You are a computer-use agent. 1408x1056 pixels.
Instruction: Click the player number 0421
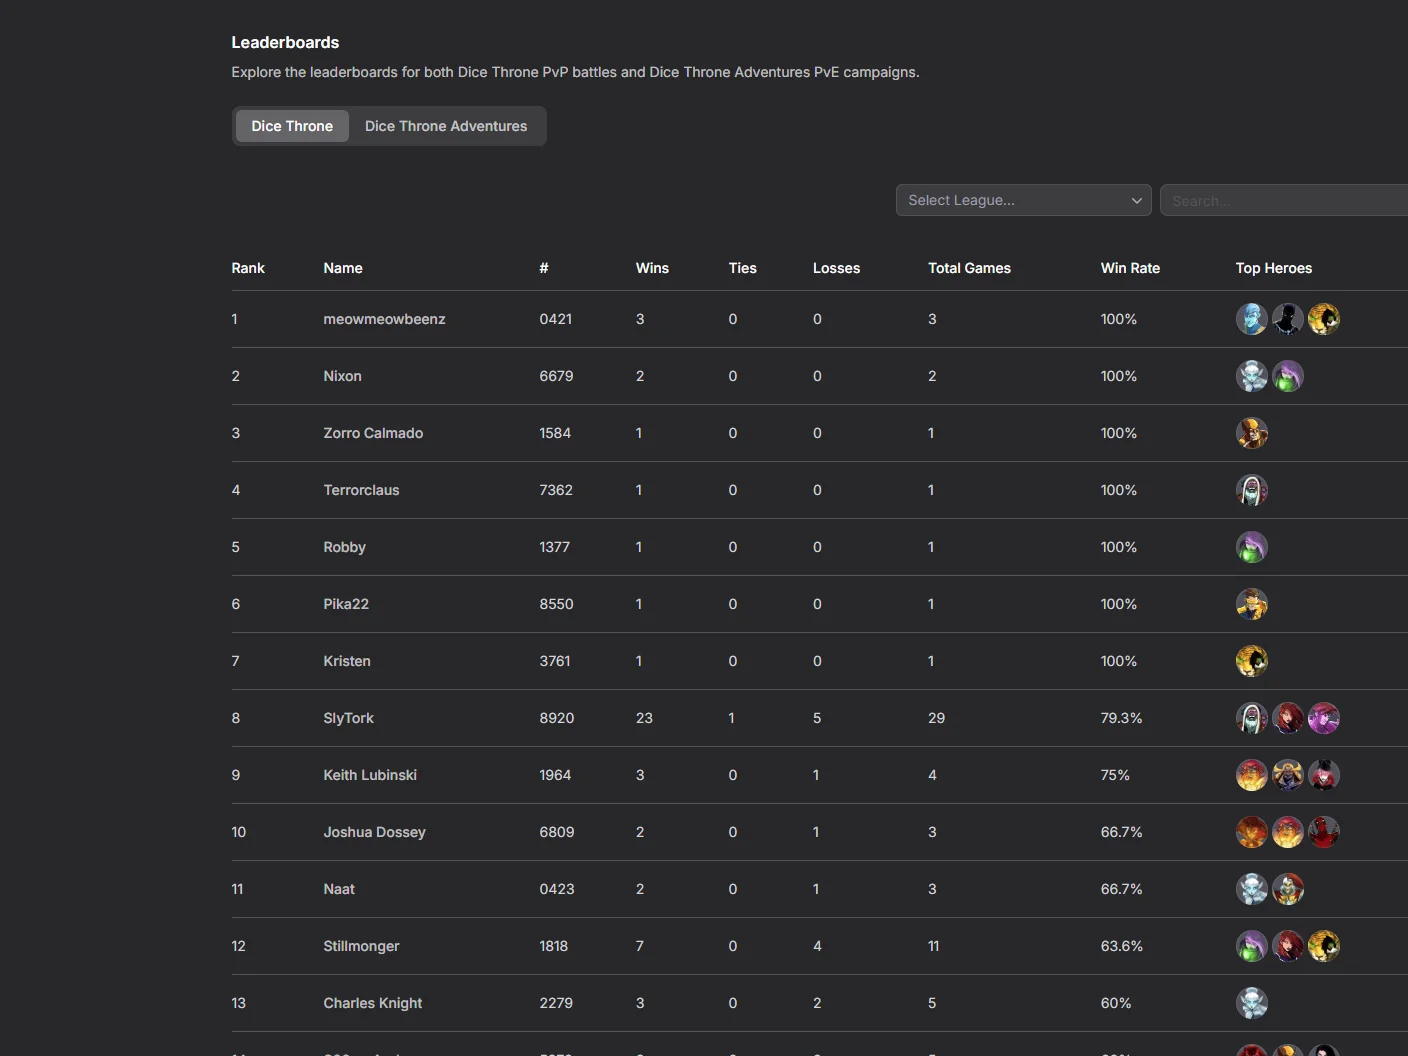[x=555, y=319]
